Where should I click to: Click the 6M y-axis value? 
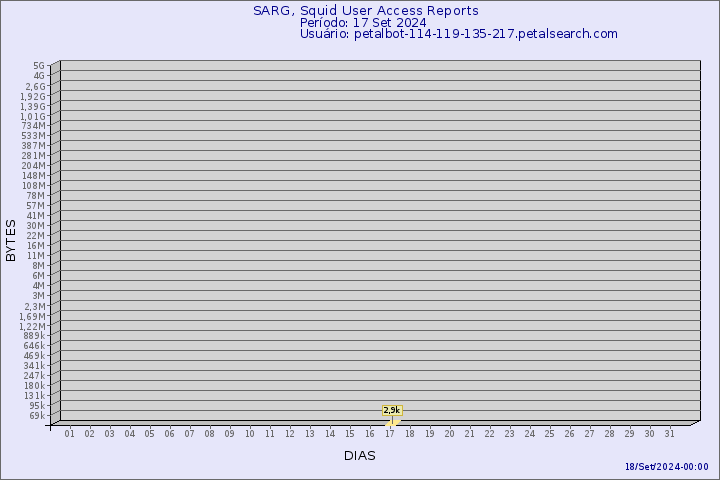coord(39,276)
